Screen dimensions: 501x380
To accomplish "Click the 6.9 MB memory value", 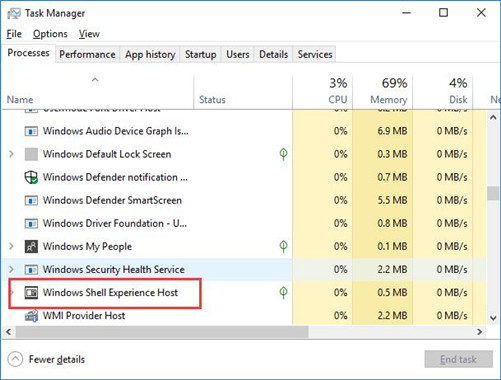I will (392, 131).
